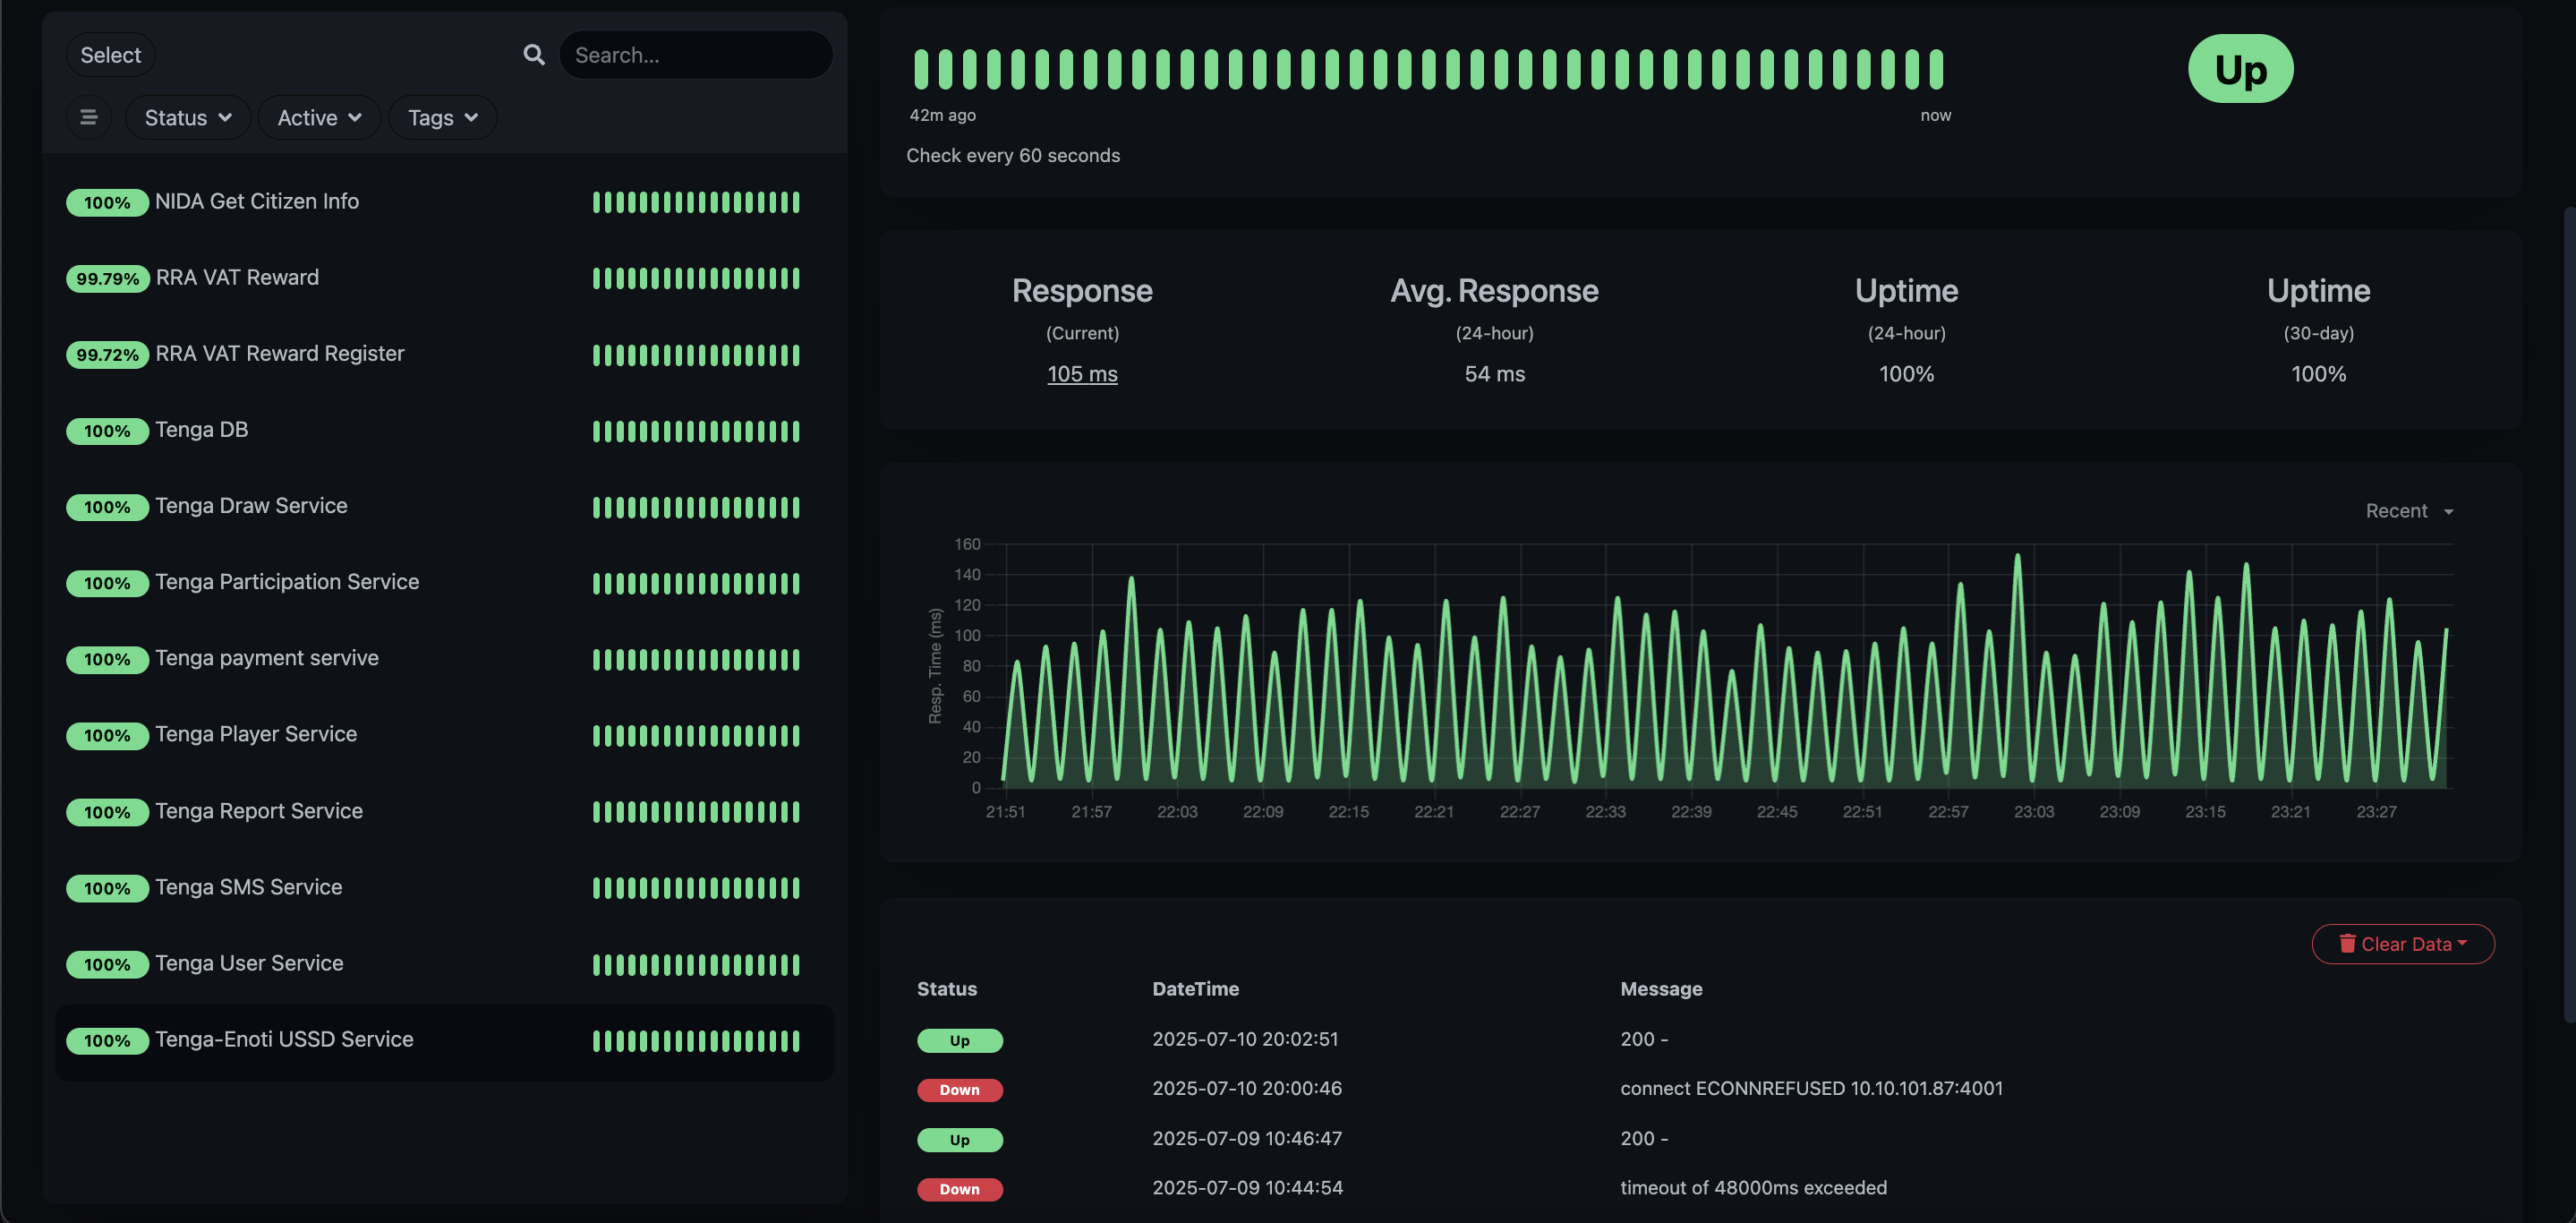
Task: Click the Down badge next to ECONNREFUSED entry
Action: pyautogui.click(x=959, y=1089)
